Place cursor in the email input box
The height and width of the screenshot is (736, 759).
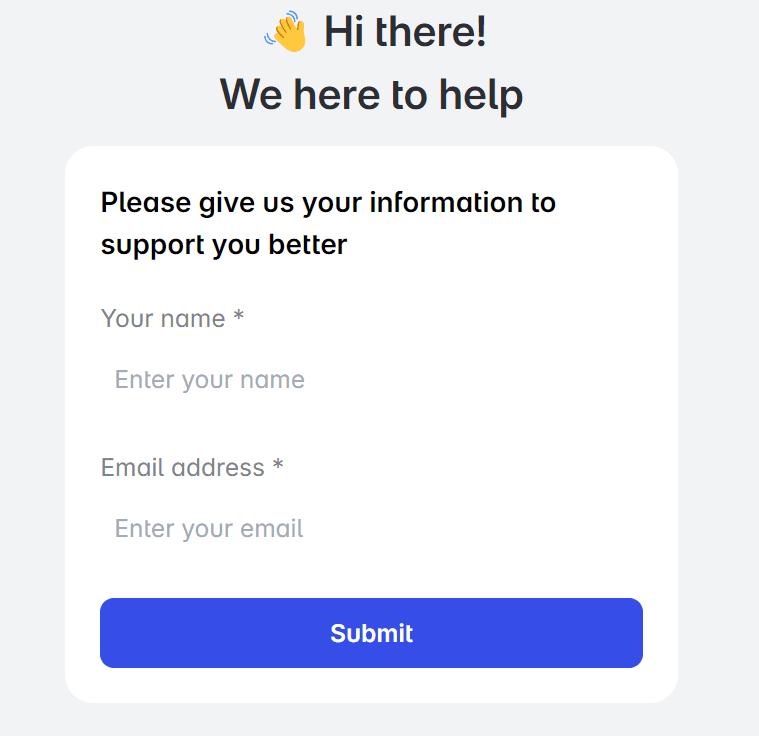(371, 528)
